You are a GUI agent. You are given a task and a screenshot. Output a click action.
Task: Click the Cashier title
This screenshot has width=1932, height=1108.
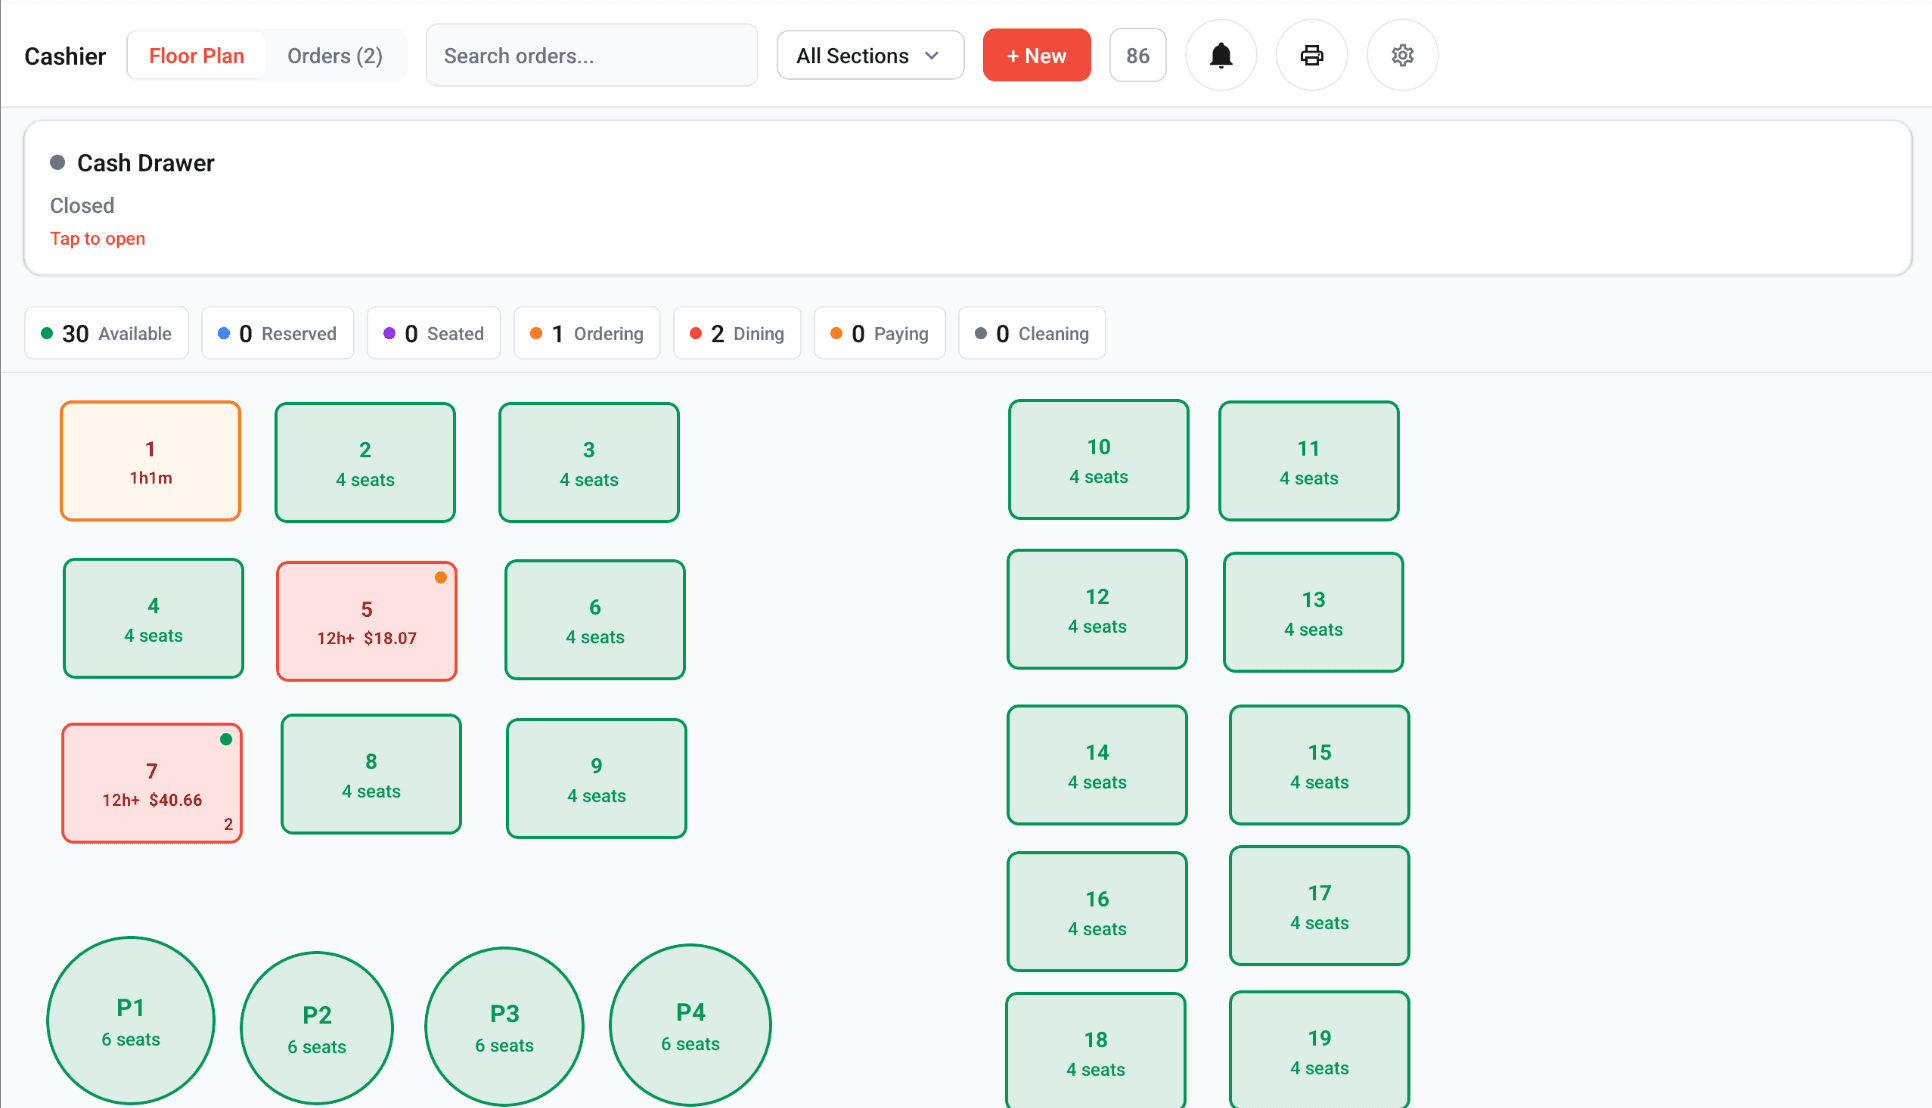tap(65, 56)
